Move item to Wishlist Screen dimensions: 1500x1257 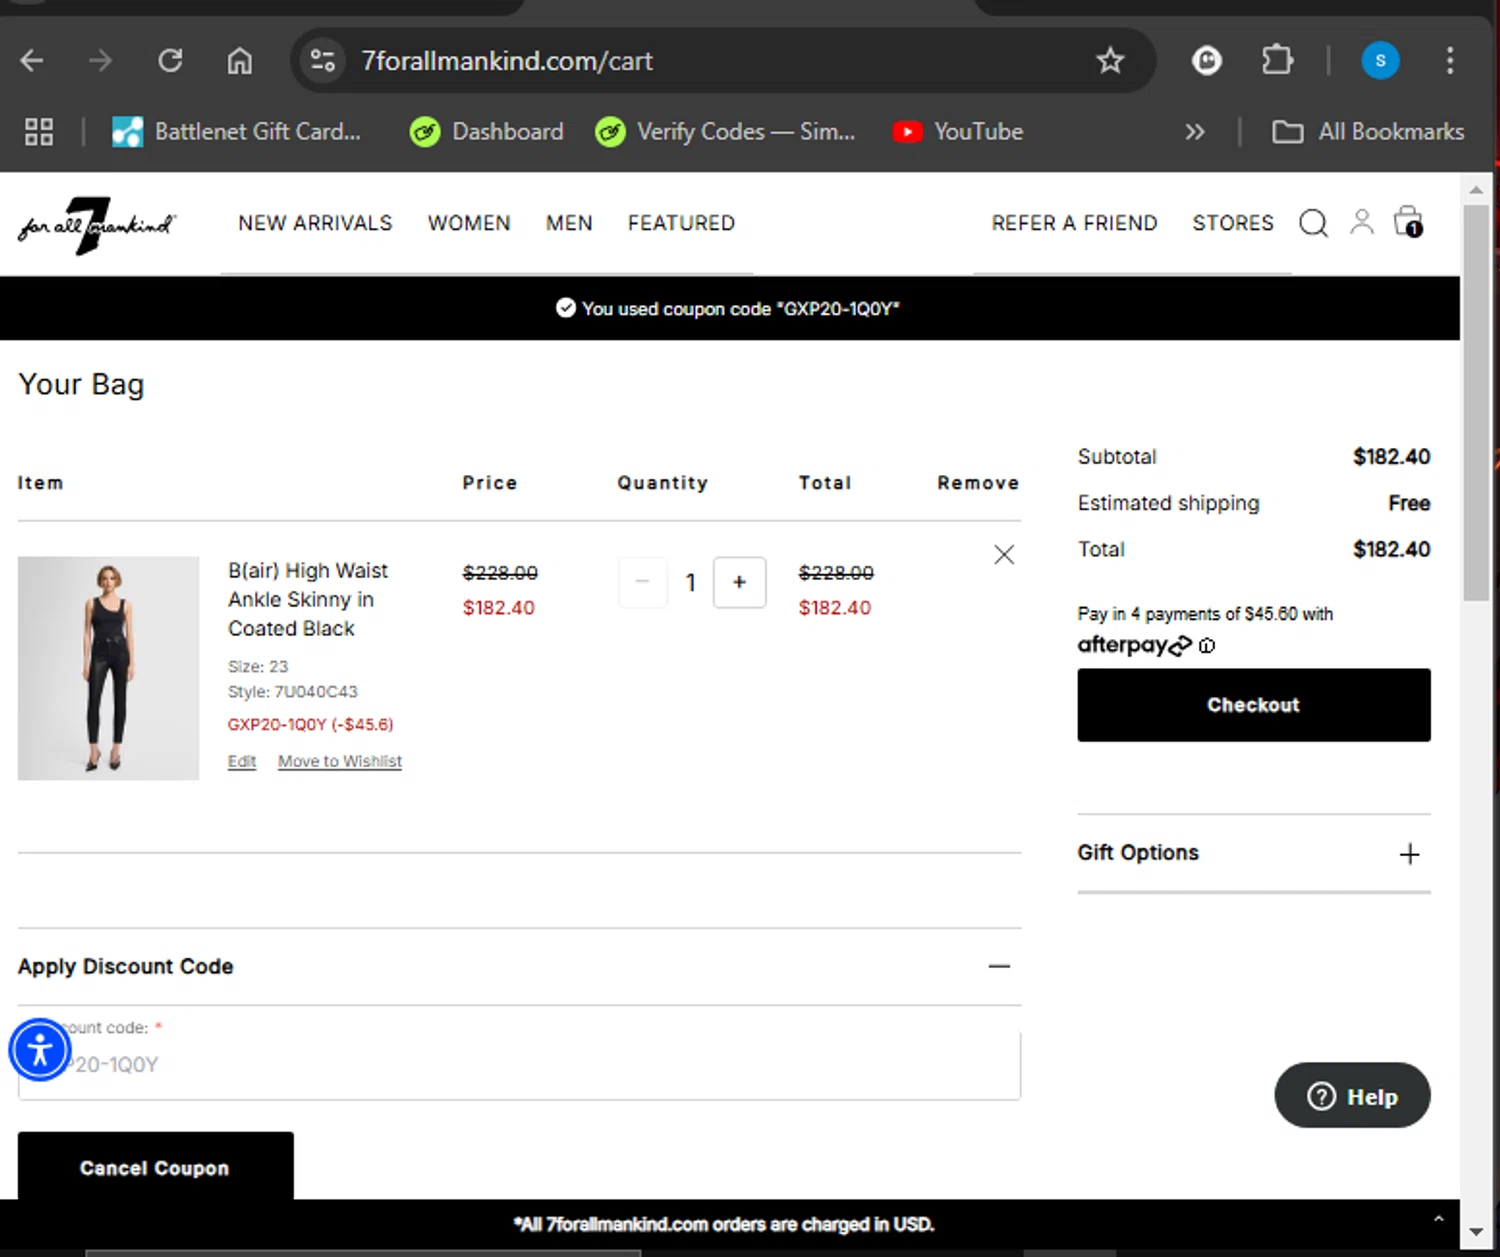(x=340, y=761)
